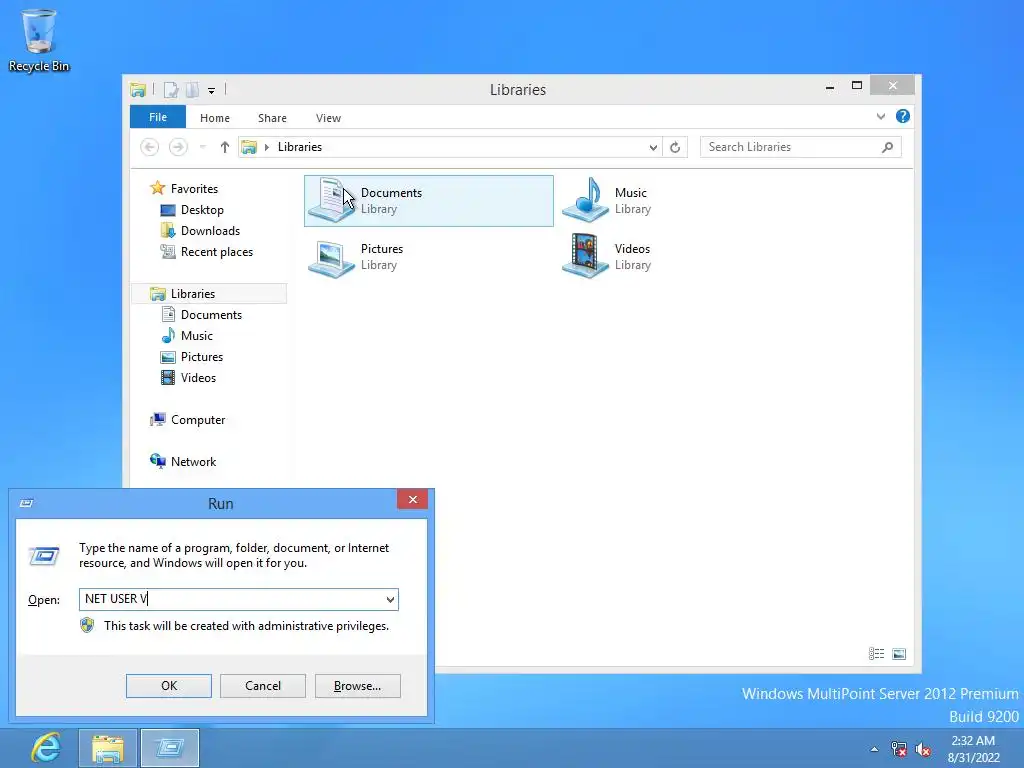Expand the Run command history dropdown

[x=390, y=600]
